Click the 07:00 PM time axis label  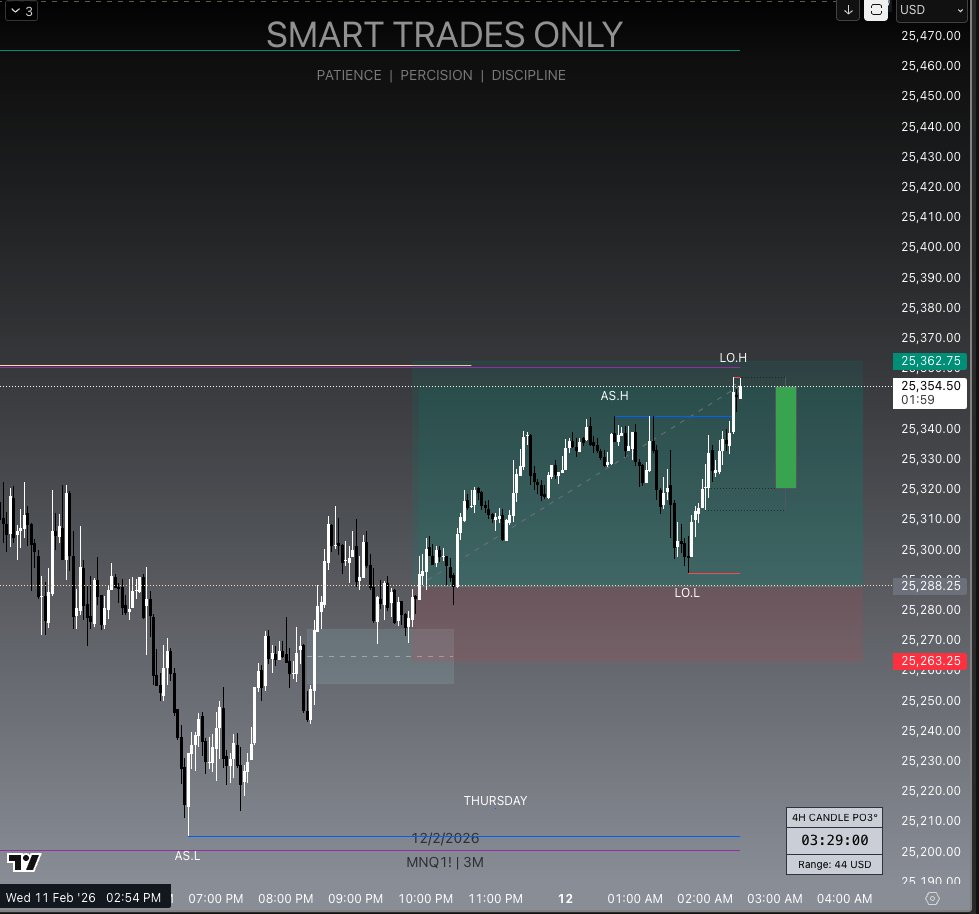215,898
